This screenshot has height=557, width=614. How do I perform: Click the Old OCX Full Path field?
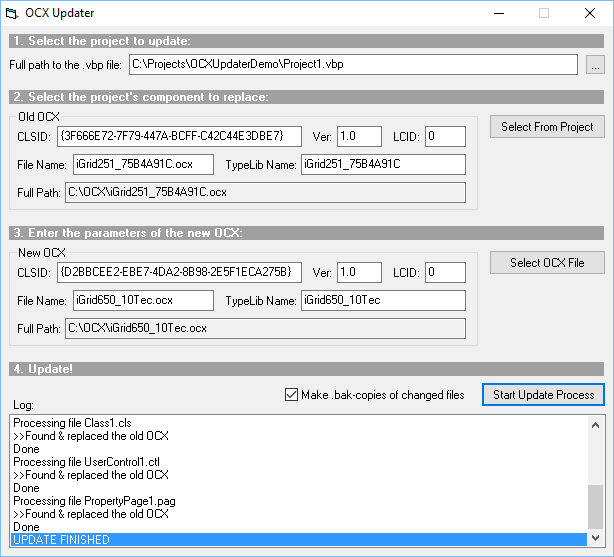pos(265,192)
